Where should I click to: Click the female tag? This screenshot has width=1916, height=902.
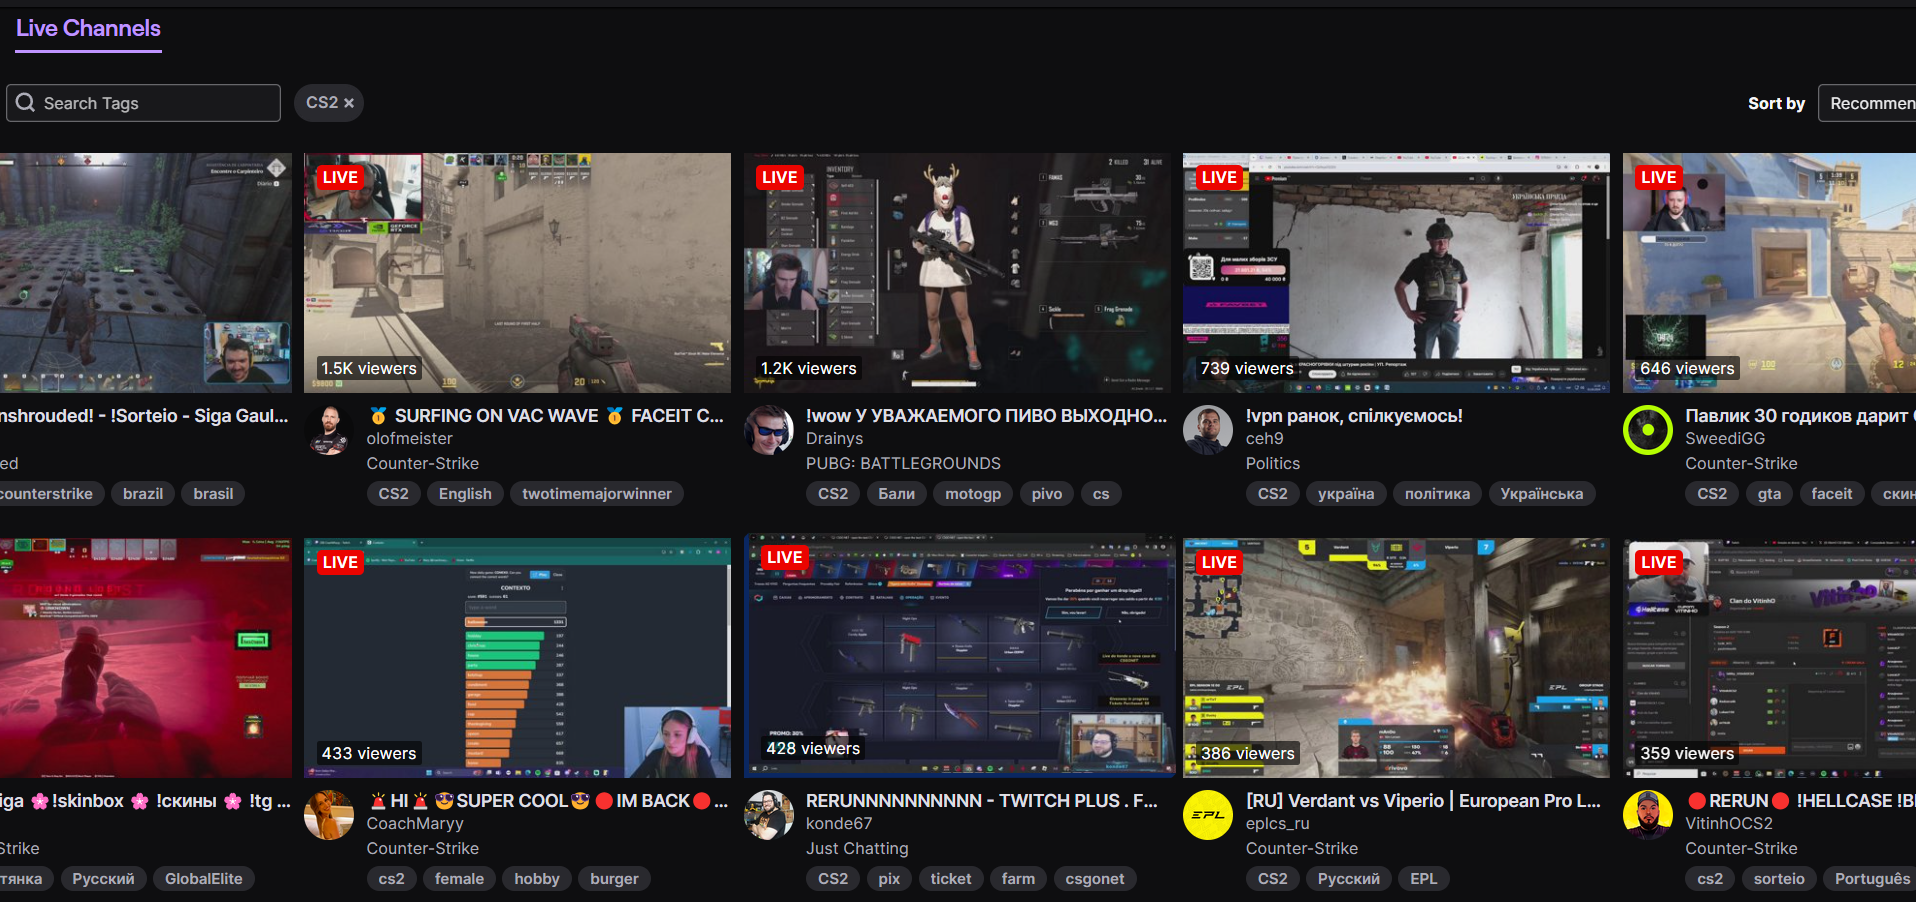459,879
